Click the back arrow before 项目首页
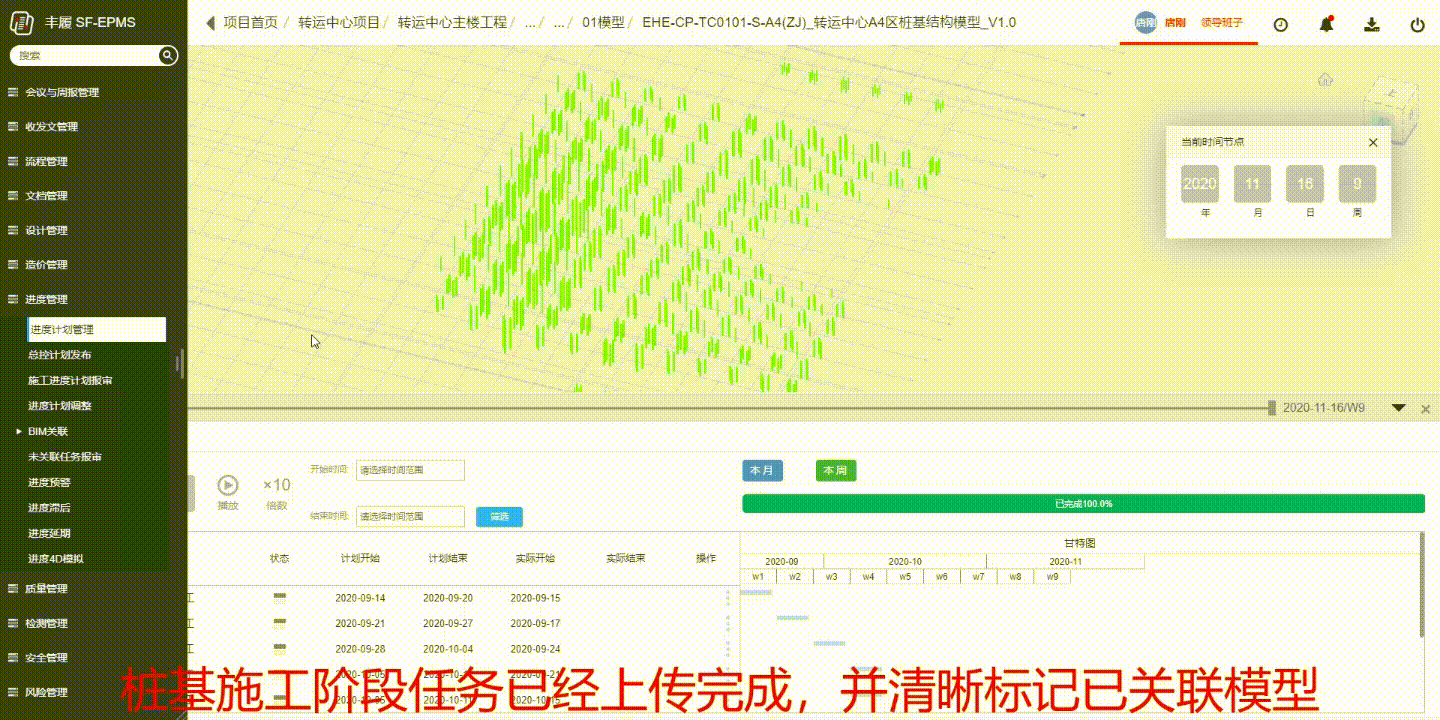 pos(210,23)
